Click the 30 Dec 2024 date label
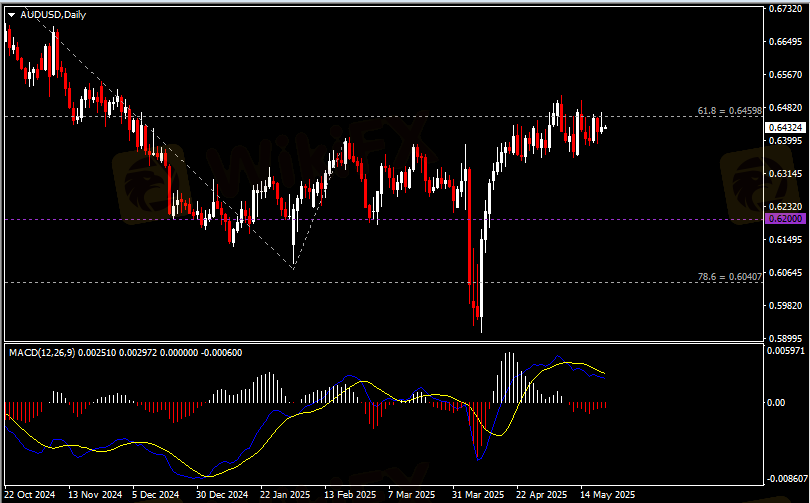Screen dimensions: 810x503 [221, 494]
